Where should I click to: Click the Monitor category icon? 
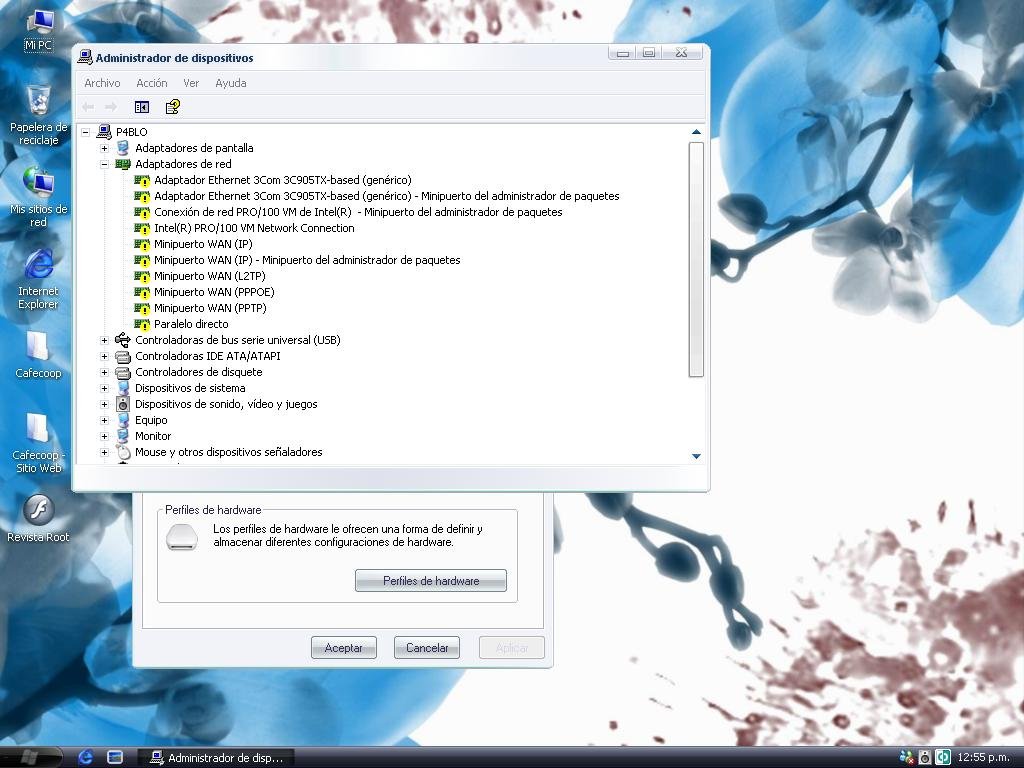(x=123, y=436)
